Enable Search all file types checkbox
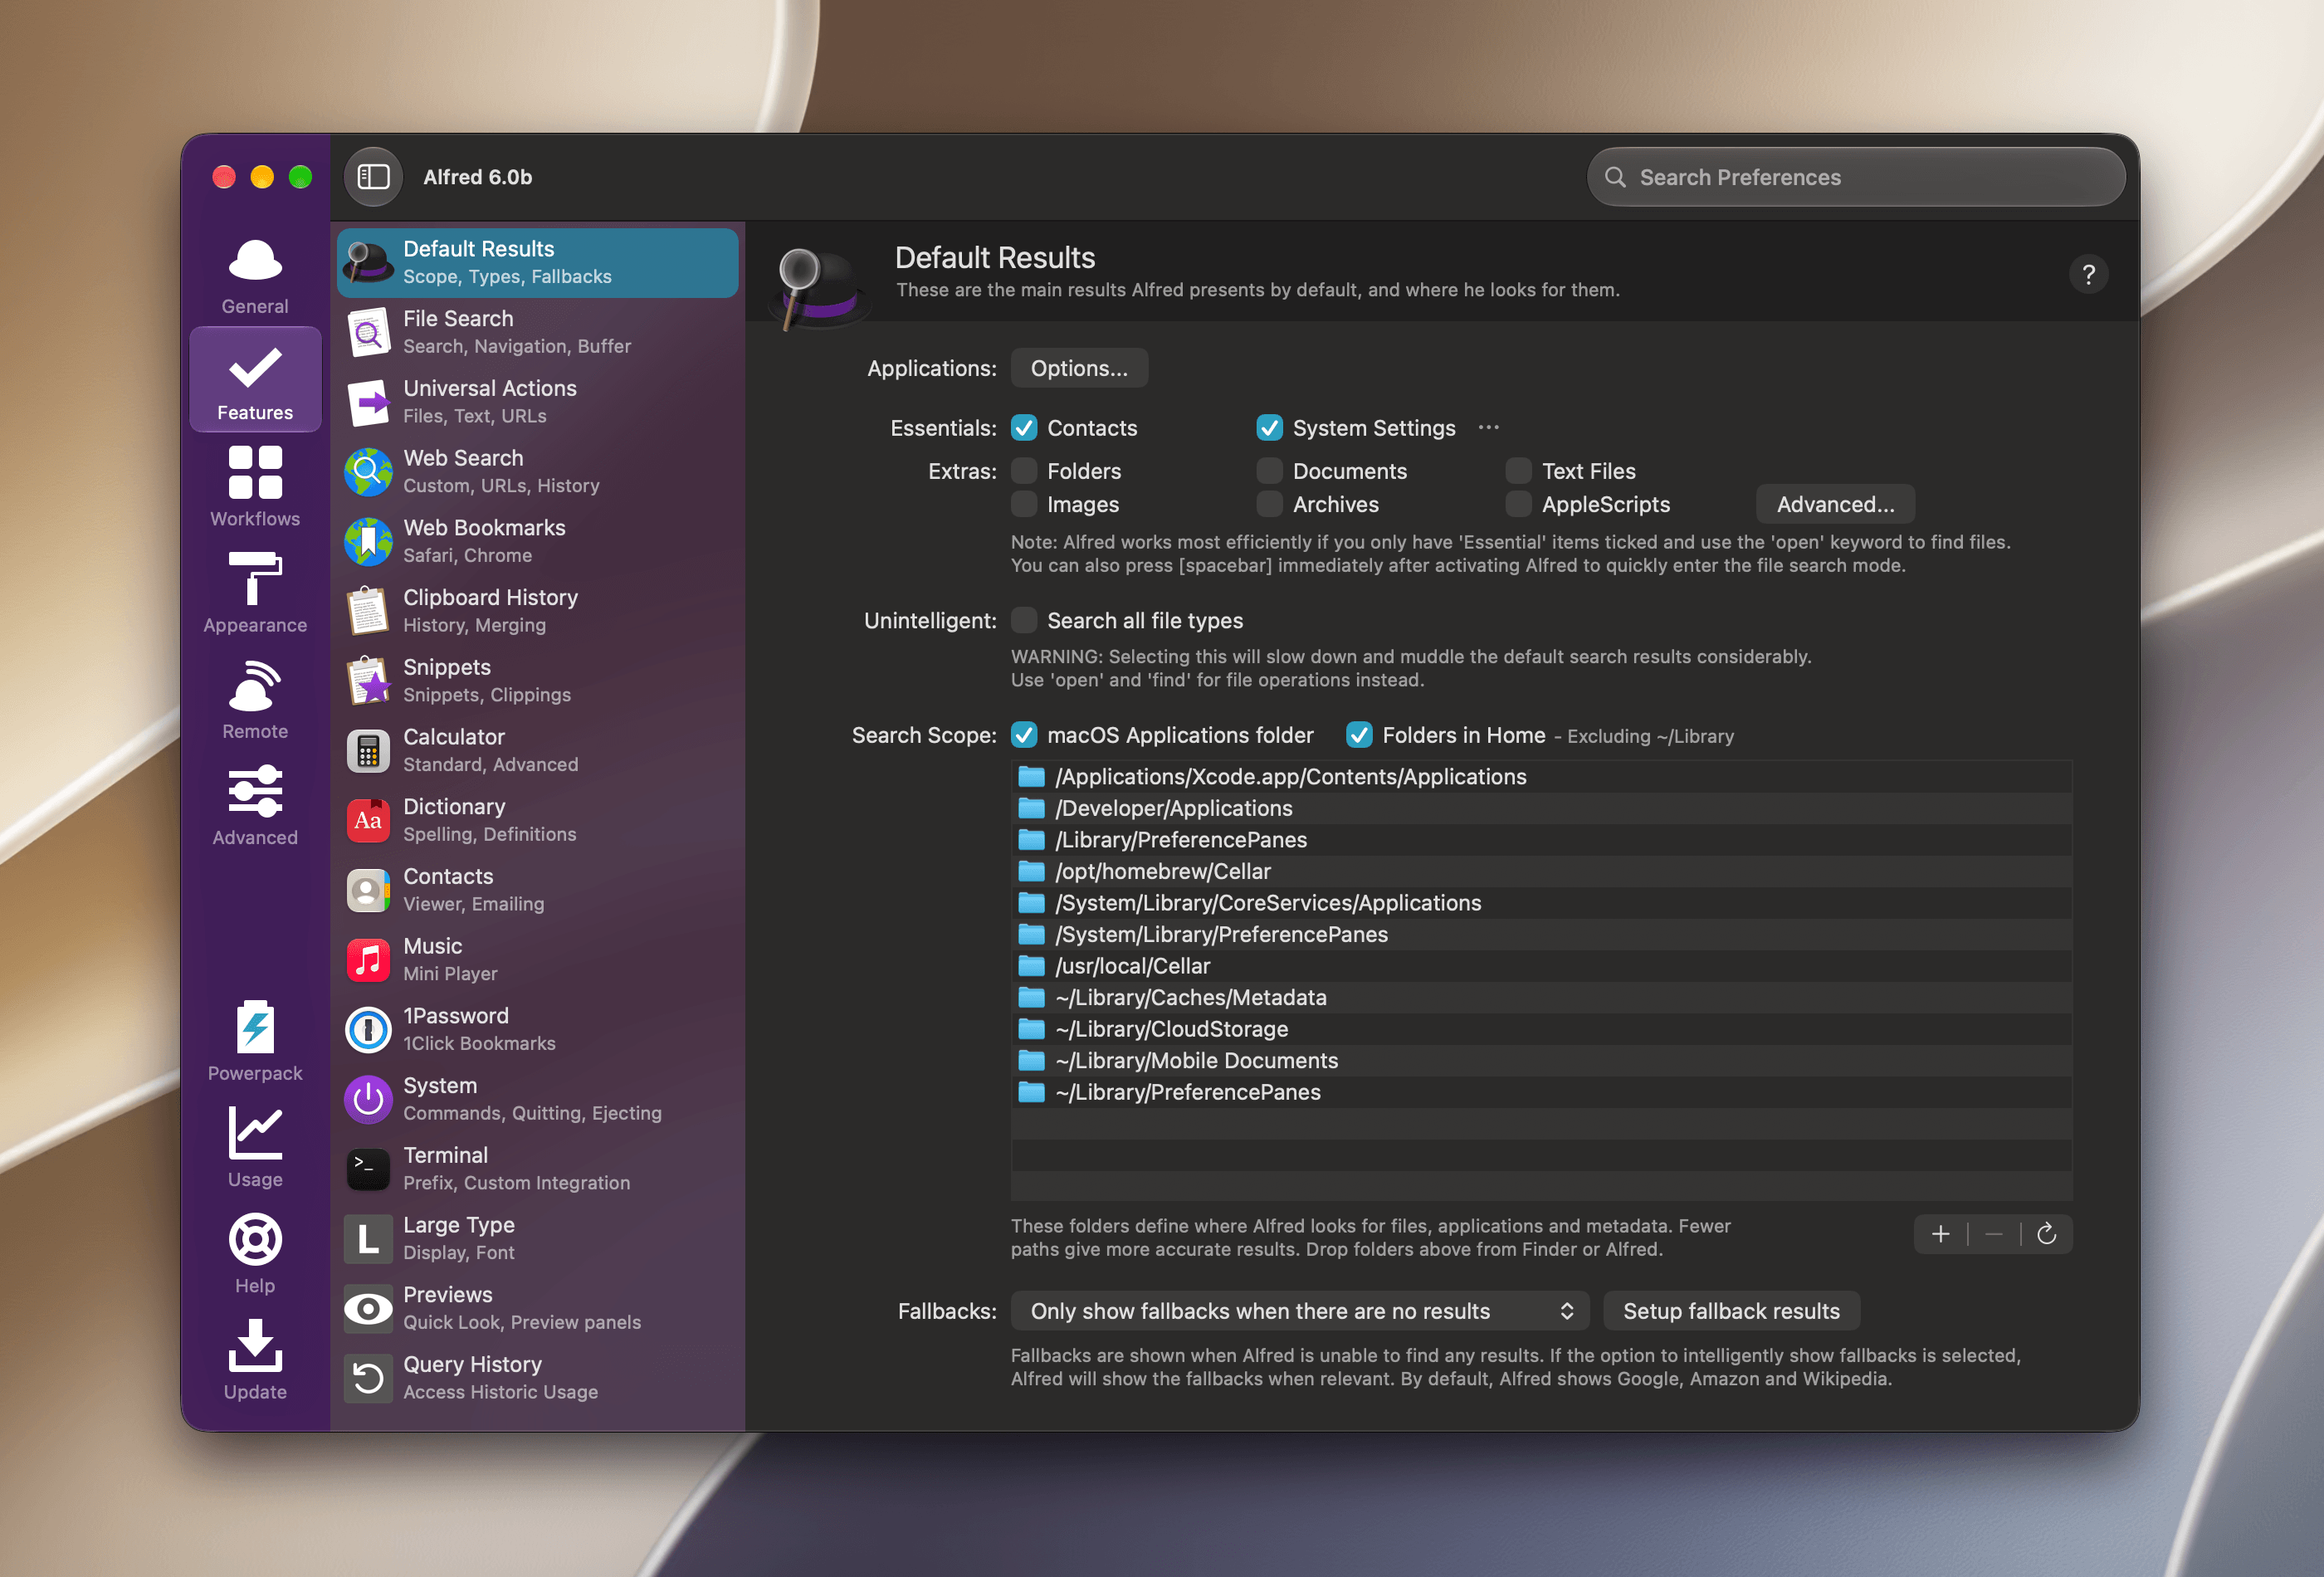The width and height of the screenshot is (2324, 1577). tap(1024, 620)
